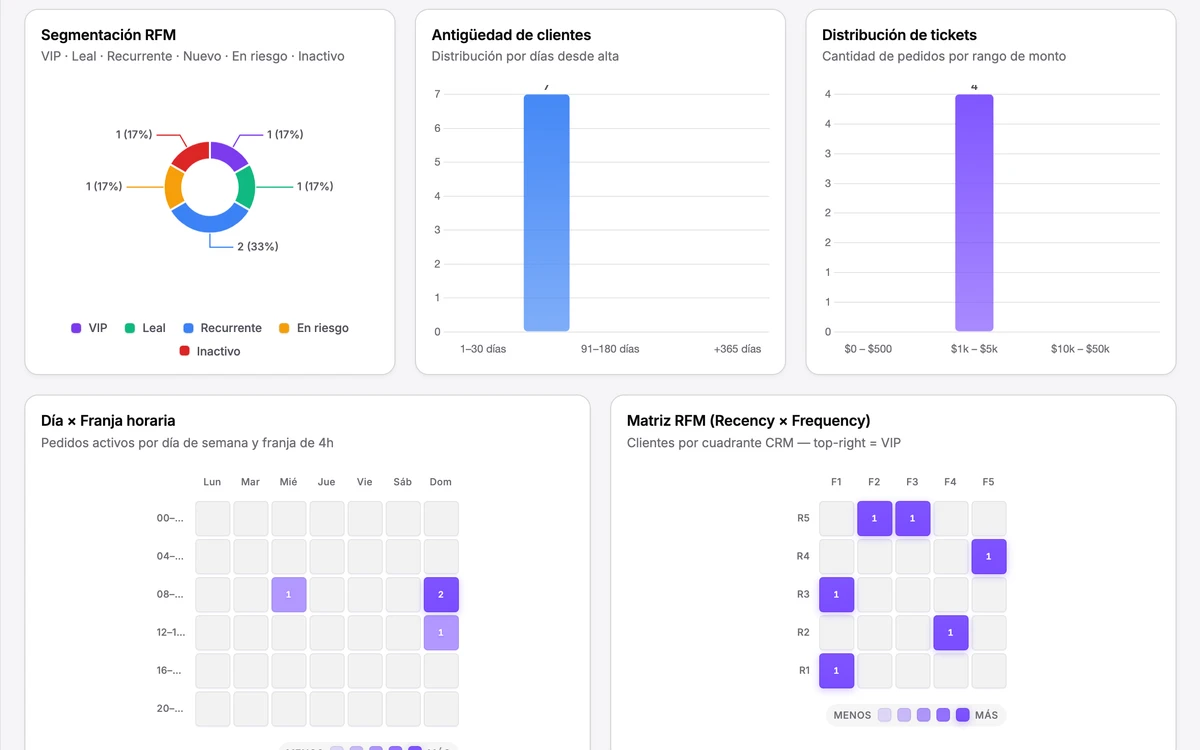The height and width of the screenshot is (750, 1200).
Task: Click the "91–180 días" axis label
Action: tap(610, 349)
